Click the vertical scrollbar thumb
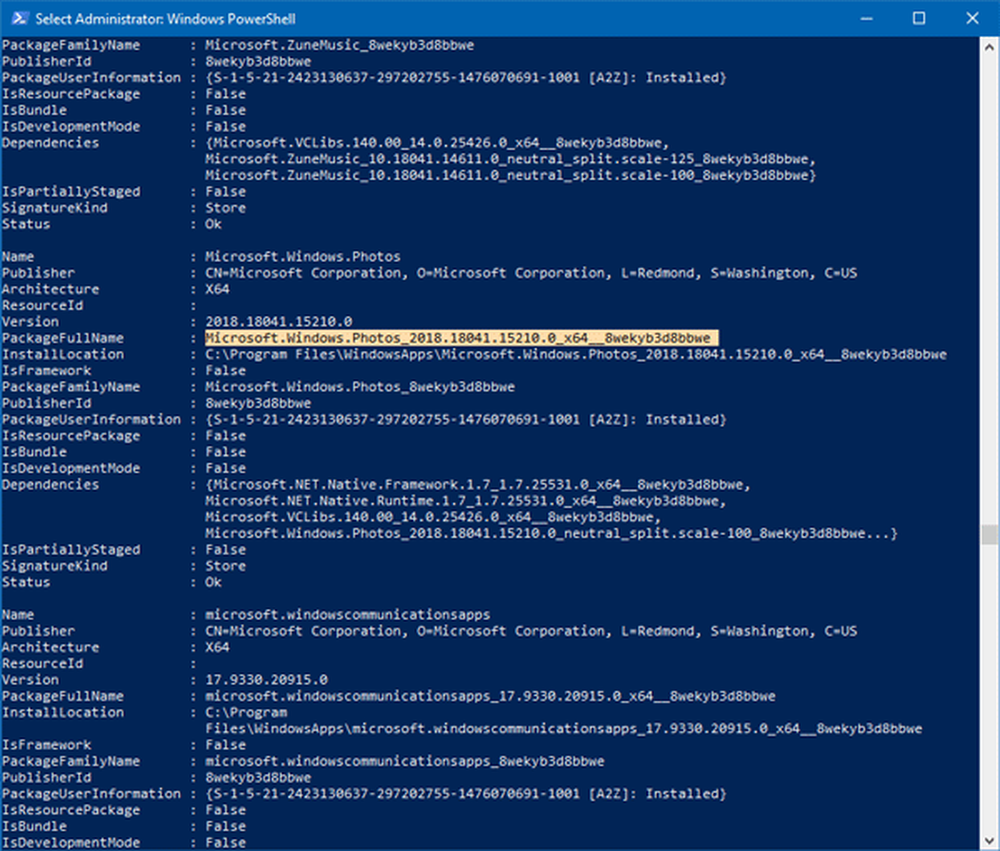The height and width of the screenshot is (851, 1000). click(x=989, y=533)
